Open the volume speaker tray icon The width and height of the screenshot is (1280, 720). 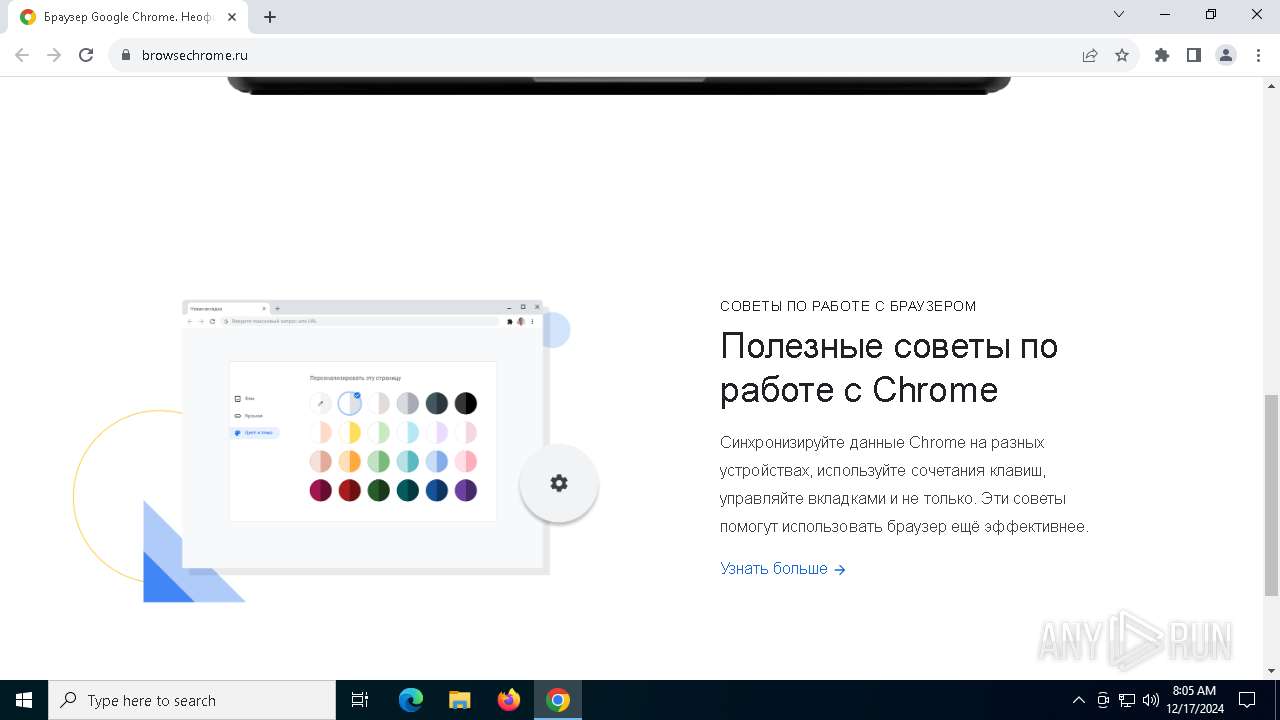tap(1151, 700)
